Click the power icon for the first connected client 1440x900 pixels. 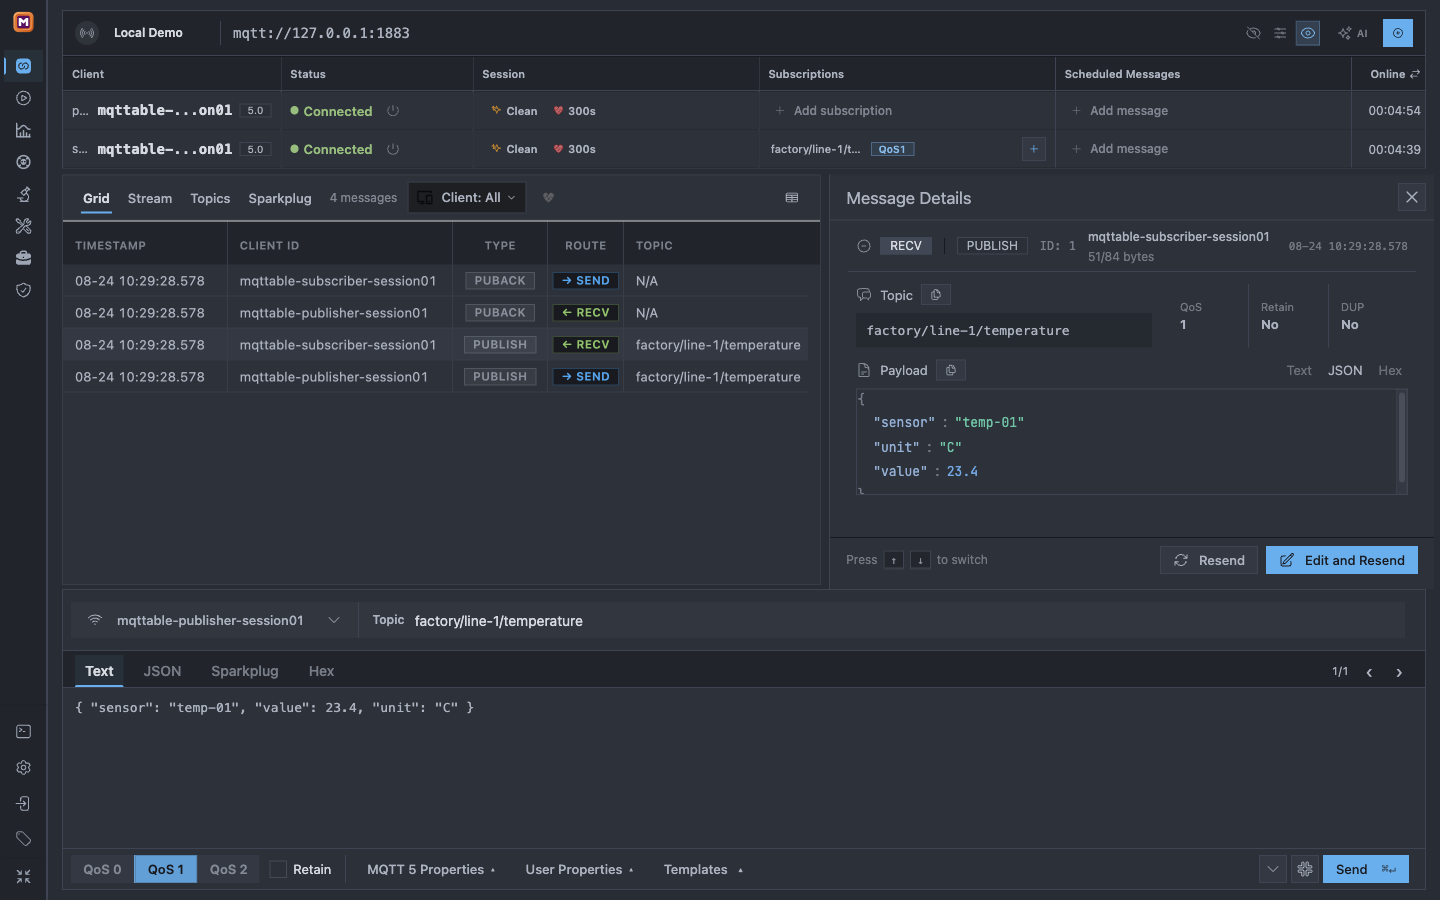[x=393, y=111]
